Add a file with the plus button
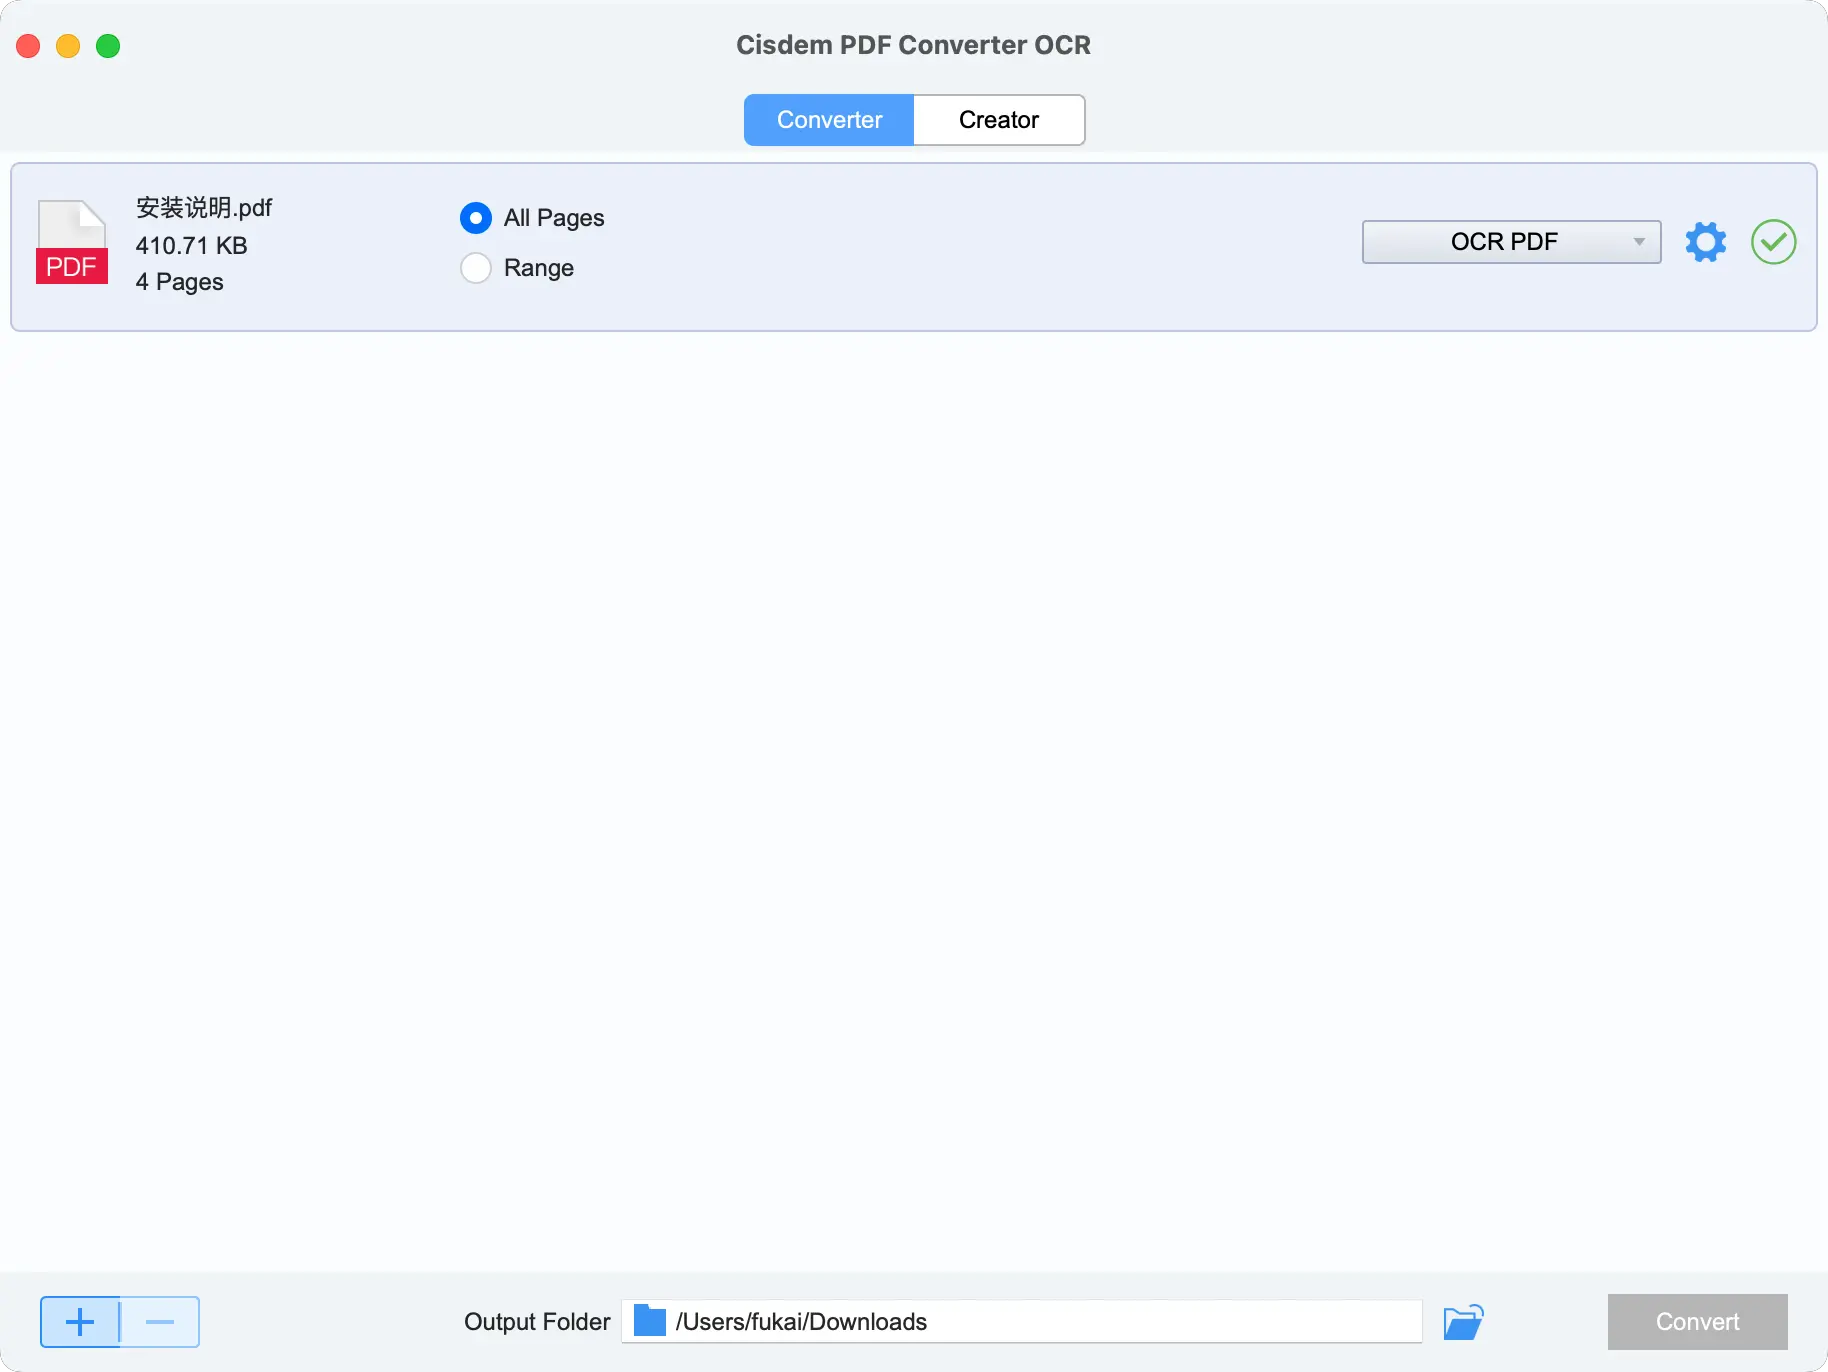This screenshot has height=1372, width=1828. (80, 1322)
